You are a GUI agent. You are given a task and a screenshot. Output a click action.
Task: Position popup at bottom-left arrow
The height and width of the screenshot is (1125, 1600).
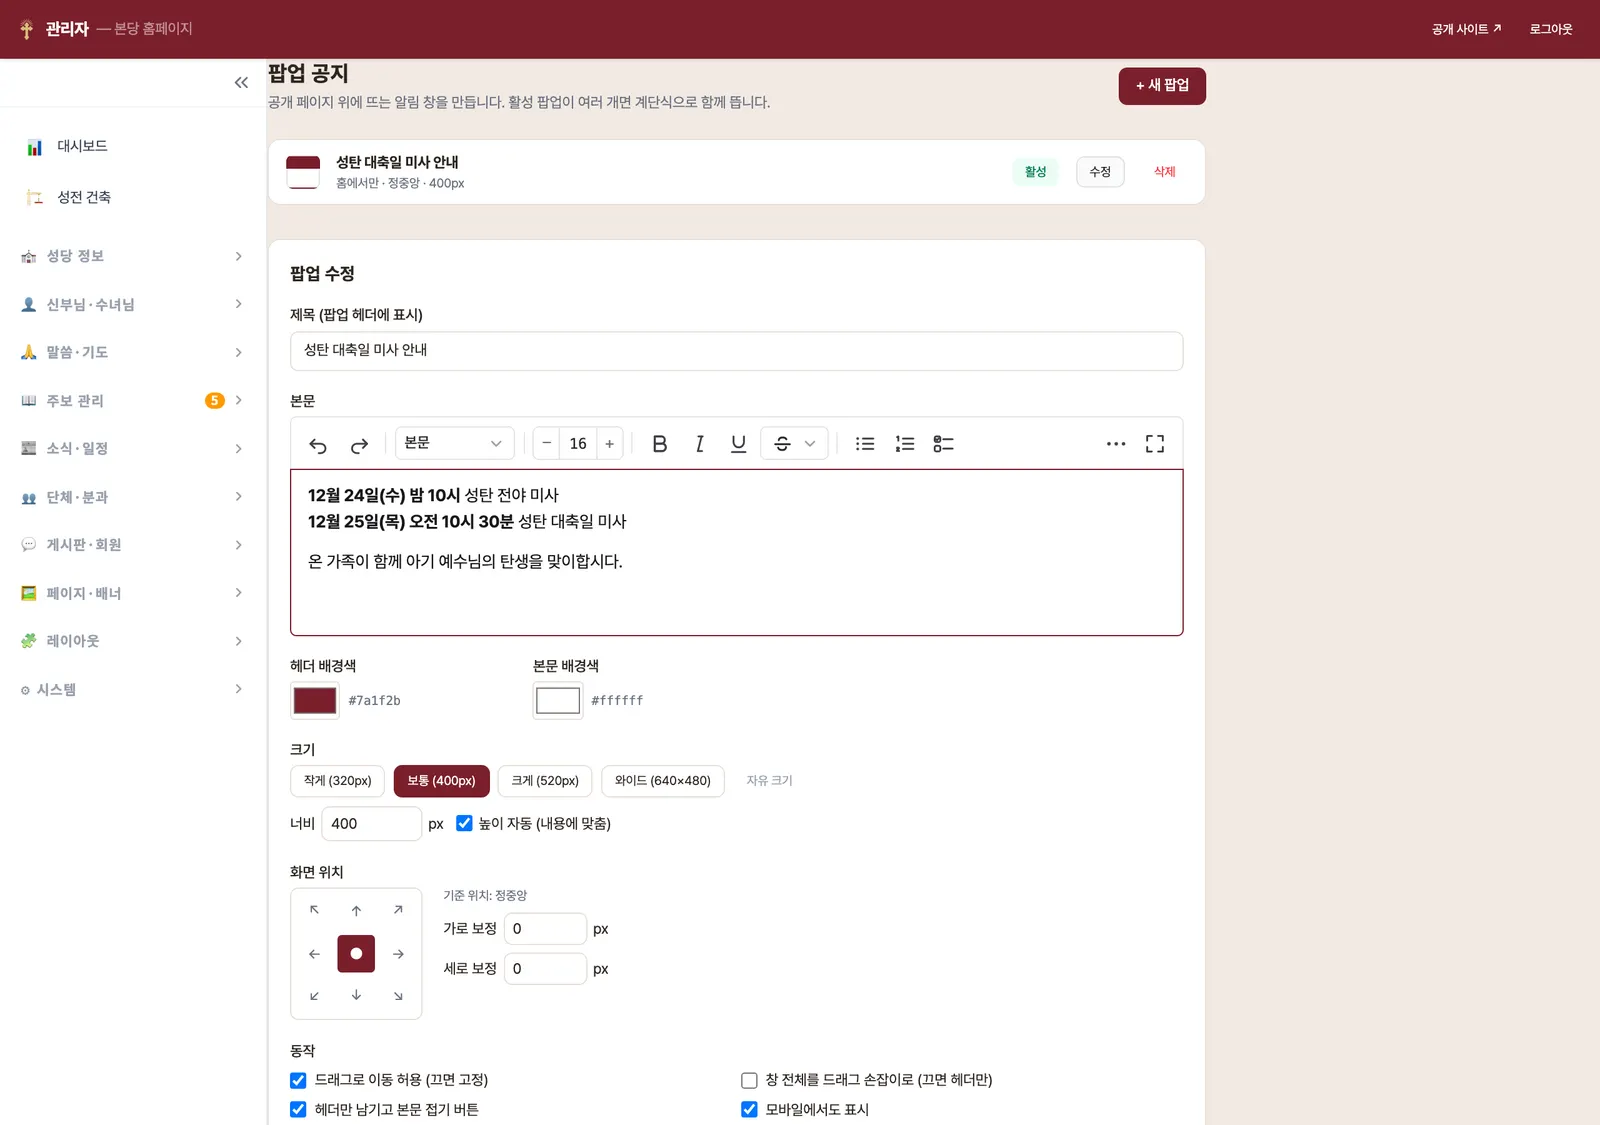[x=314, y=996]
